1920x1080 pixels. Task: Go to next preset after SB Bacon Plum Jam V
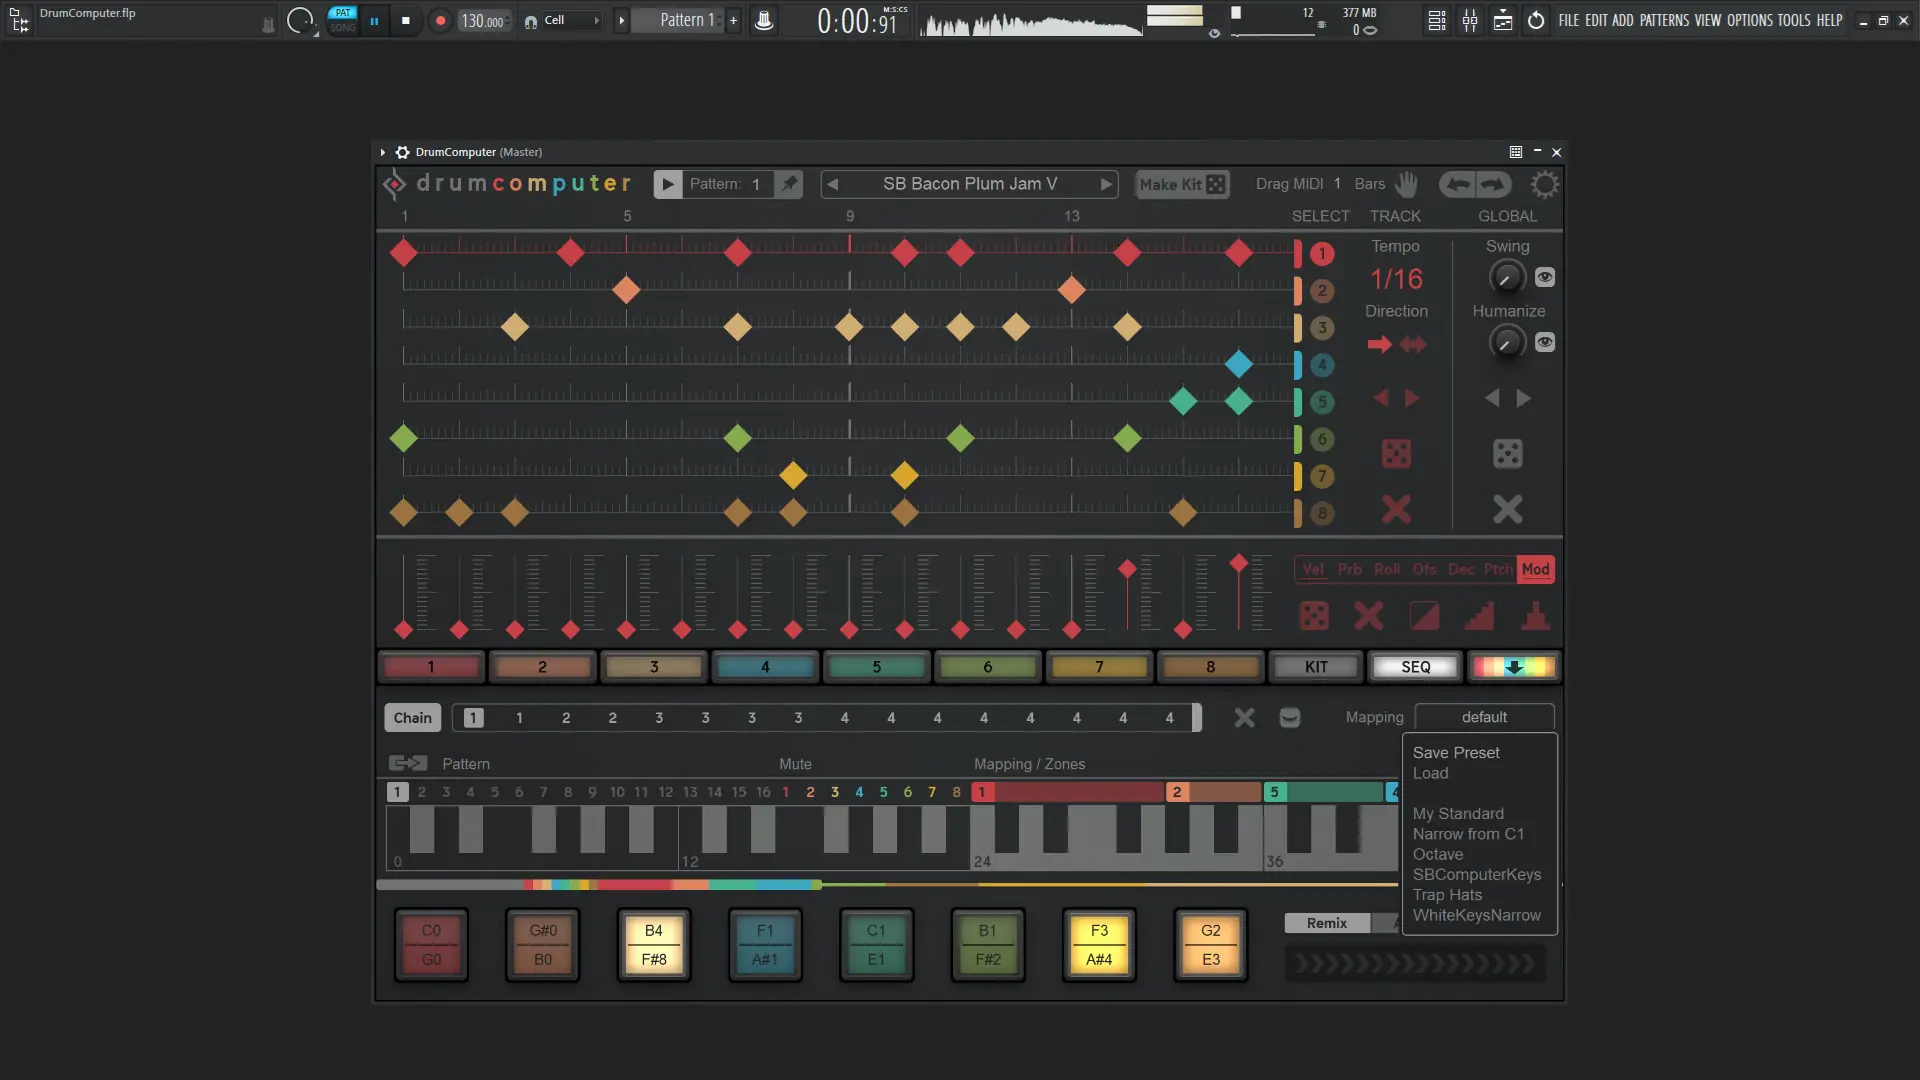[x=1106, y=184]
